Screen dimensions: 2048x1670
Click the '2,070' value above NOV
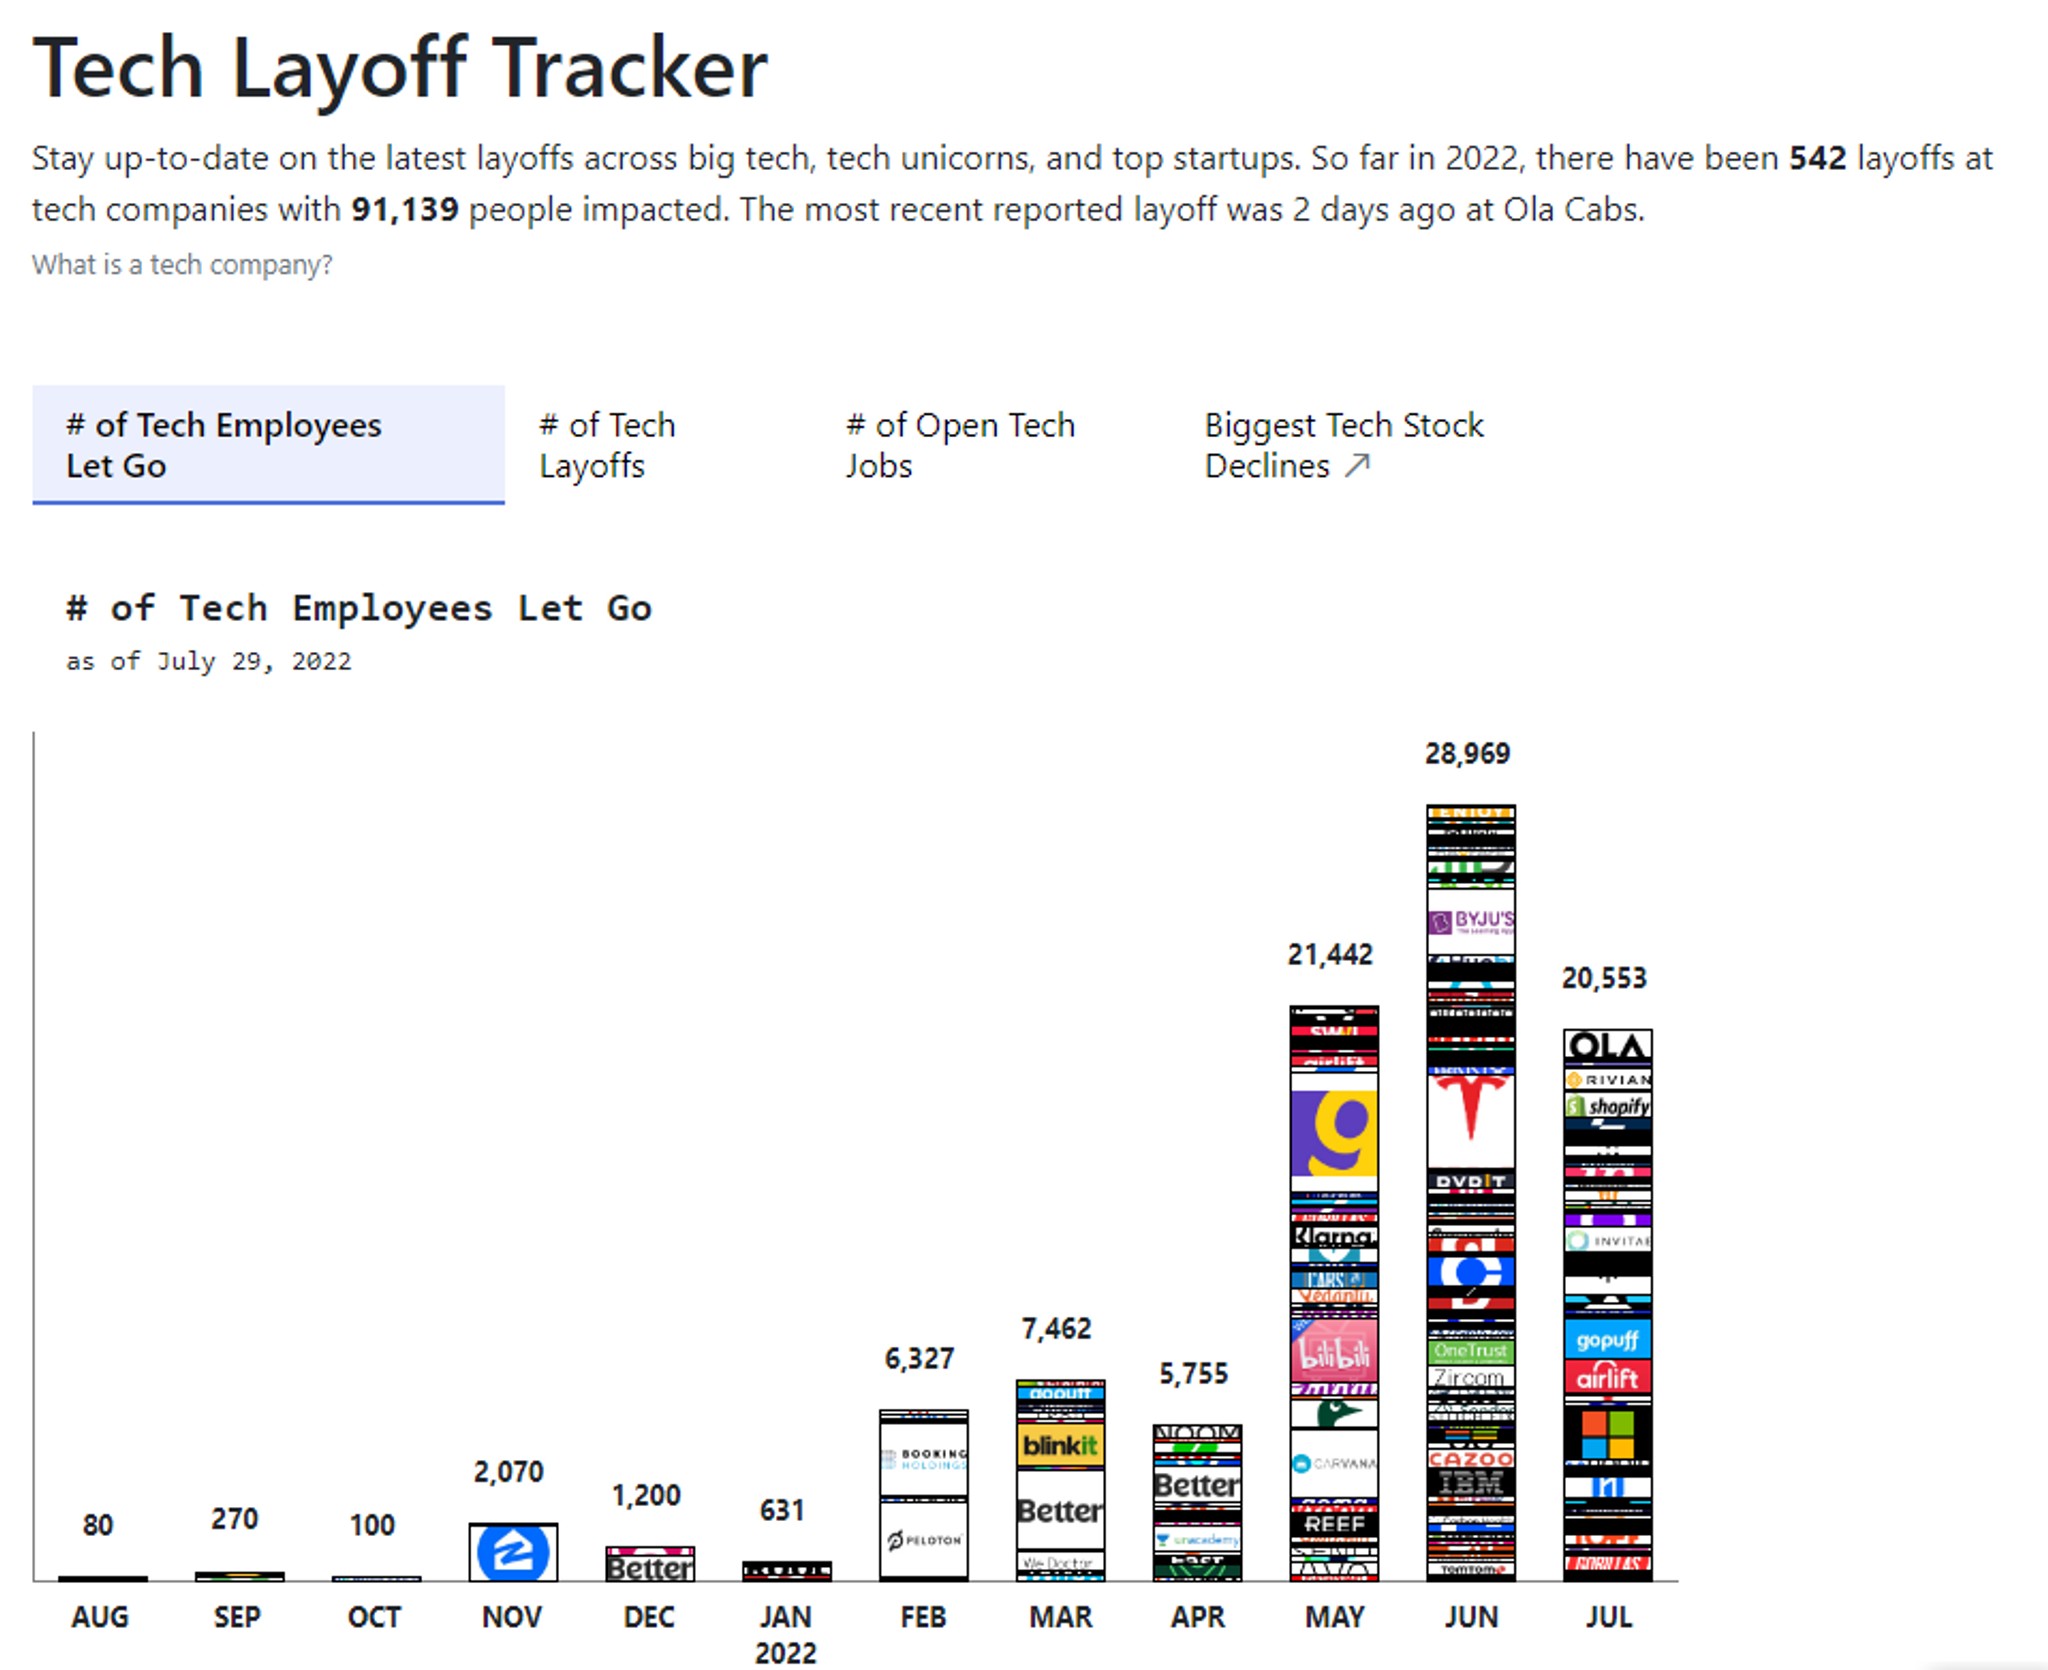(509, 1472)
